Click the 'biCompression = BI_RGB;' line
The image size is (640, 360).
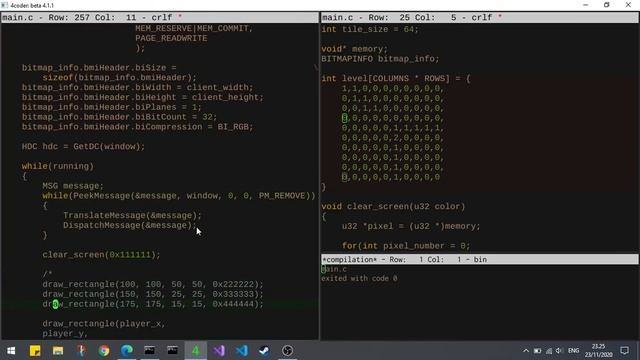point(138,127)
